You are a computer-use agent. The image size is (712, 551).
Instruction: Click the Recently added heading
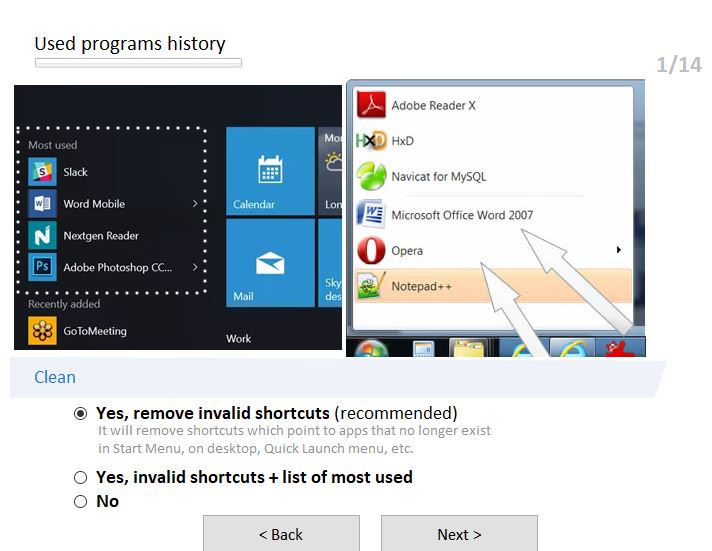click(64, 304)
